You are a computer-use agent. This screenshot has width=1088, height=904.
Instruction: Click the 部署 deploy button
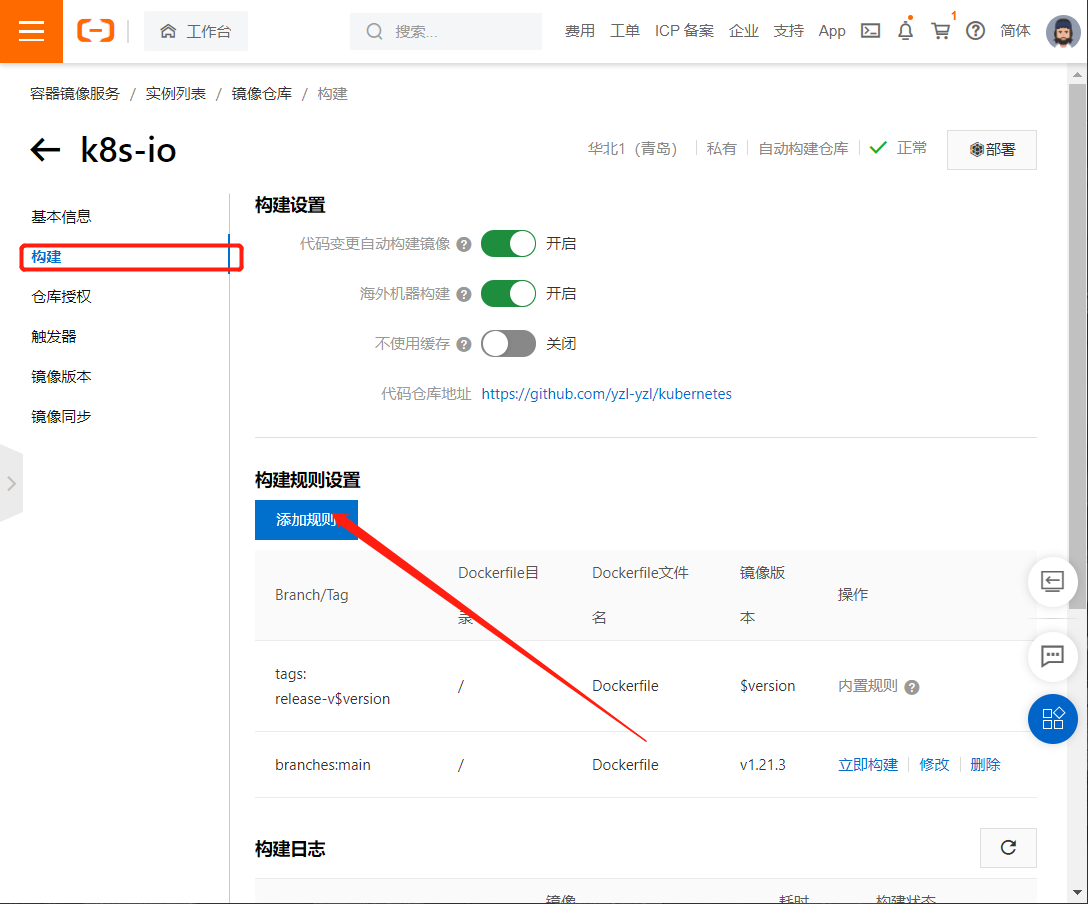[991, 149]
